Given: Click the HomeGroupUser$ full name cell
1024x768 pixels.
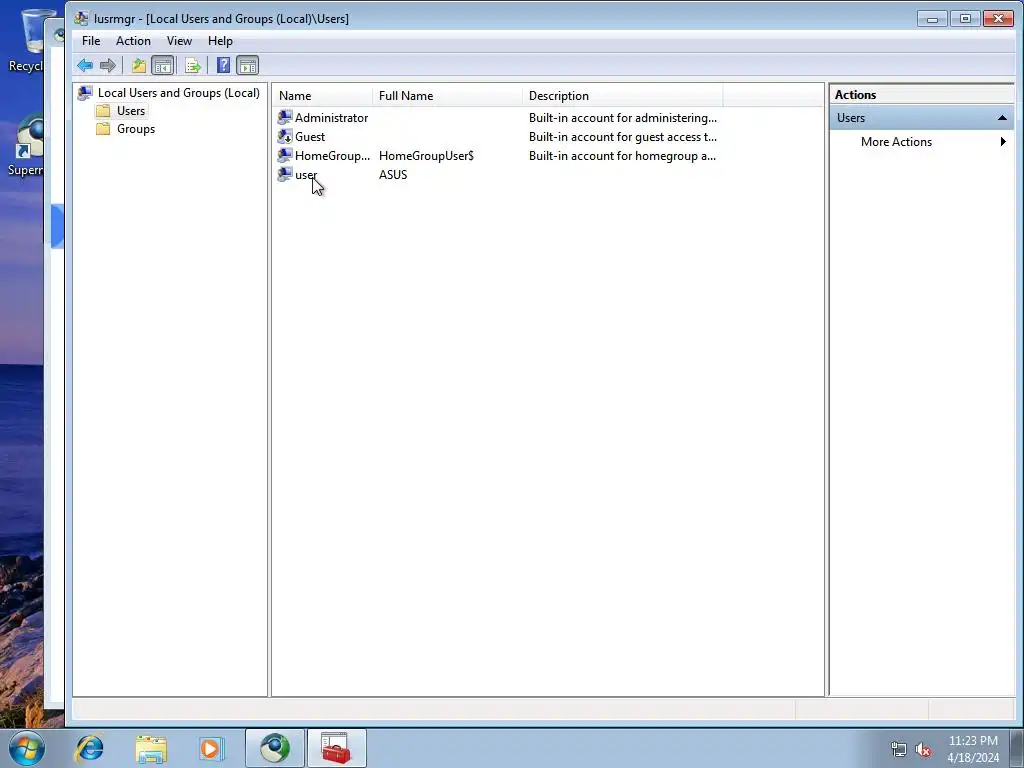Looking at the screenshot, I should pos(426,155).
